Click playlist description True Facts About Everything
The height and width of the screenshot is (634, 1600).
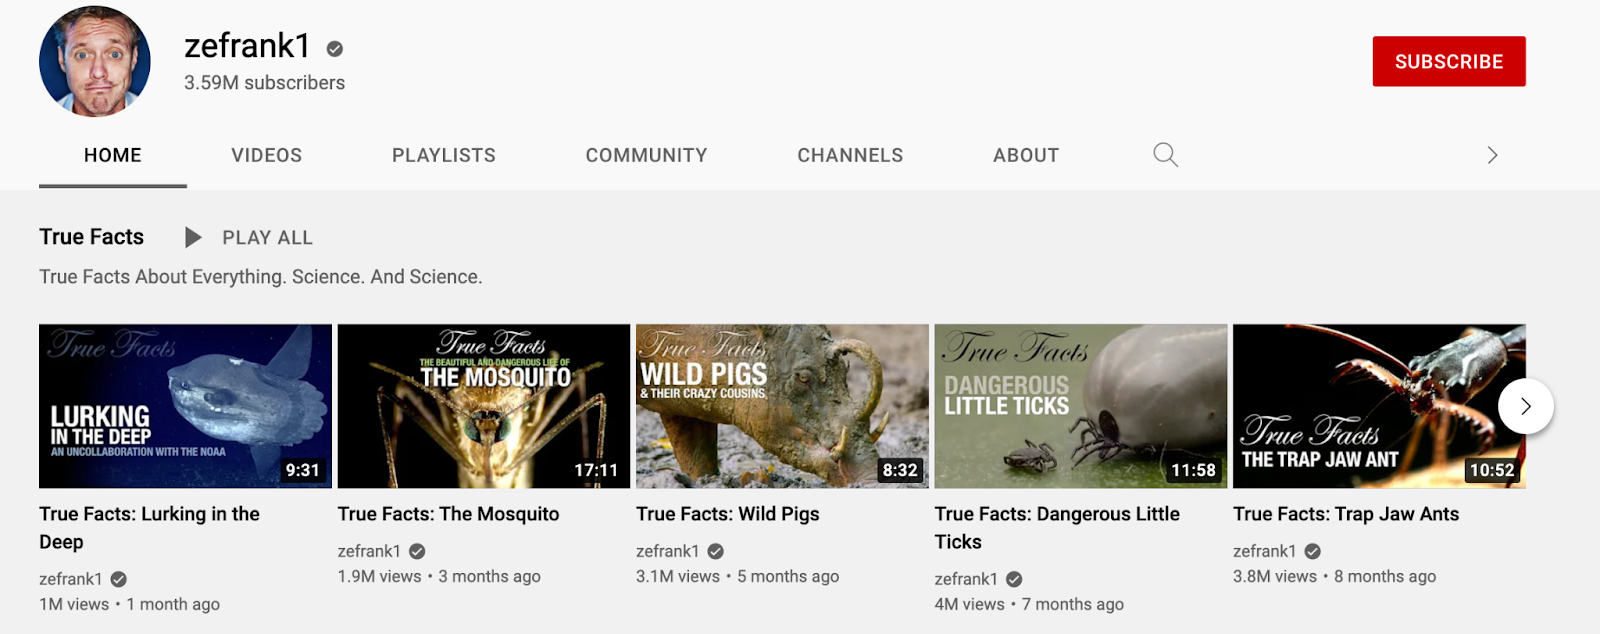261,277
